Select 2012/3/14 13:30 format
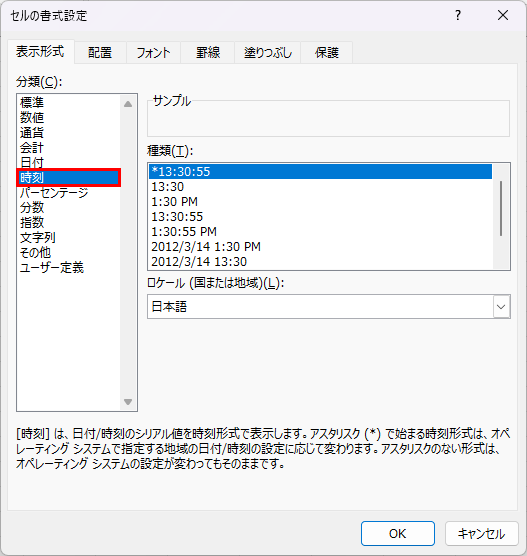The height and width of the screenshot is (556, 527). tap(321, 262)
